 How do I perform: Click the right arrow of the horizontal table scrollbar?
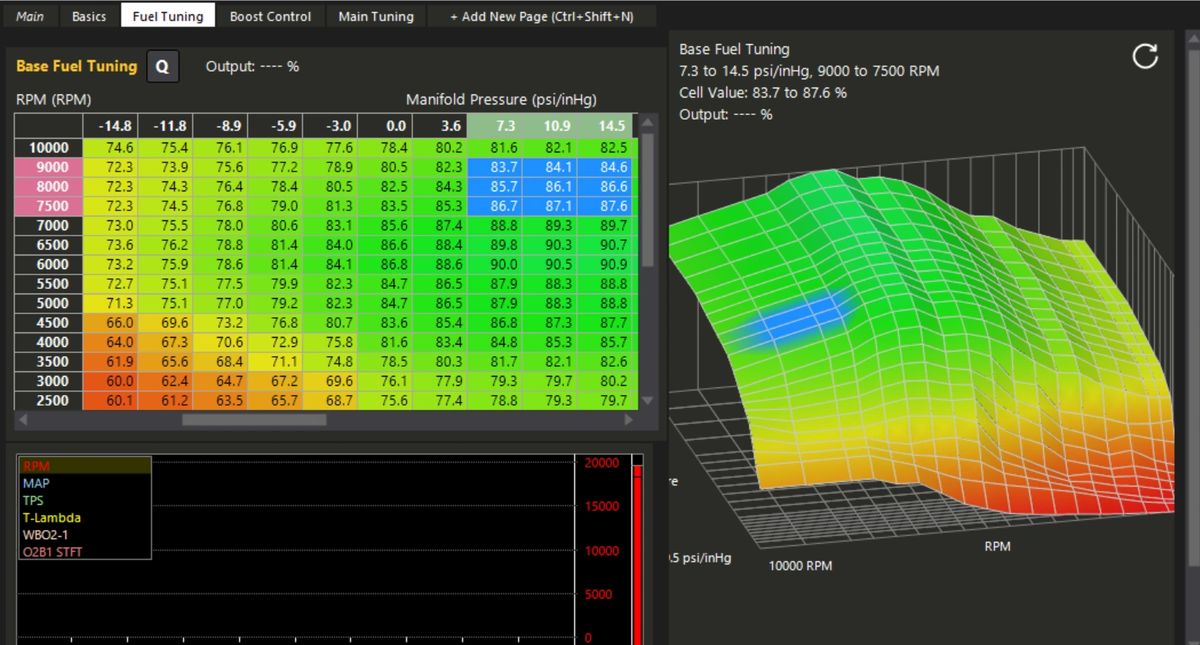[629, 422]
